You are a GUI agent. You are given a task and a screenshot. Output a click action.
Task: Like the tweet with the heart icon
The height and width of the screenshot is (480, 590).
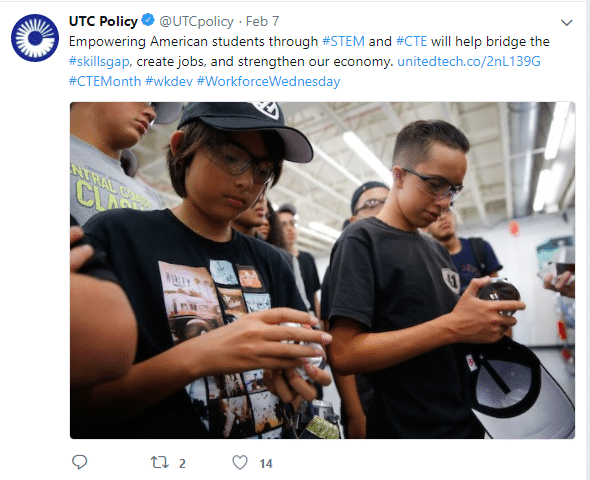tap(240, 462)
